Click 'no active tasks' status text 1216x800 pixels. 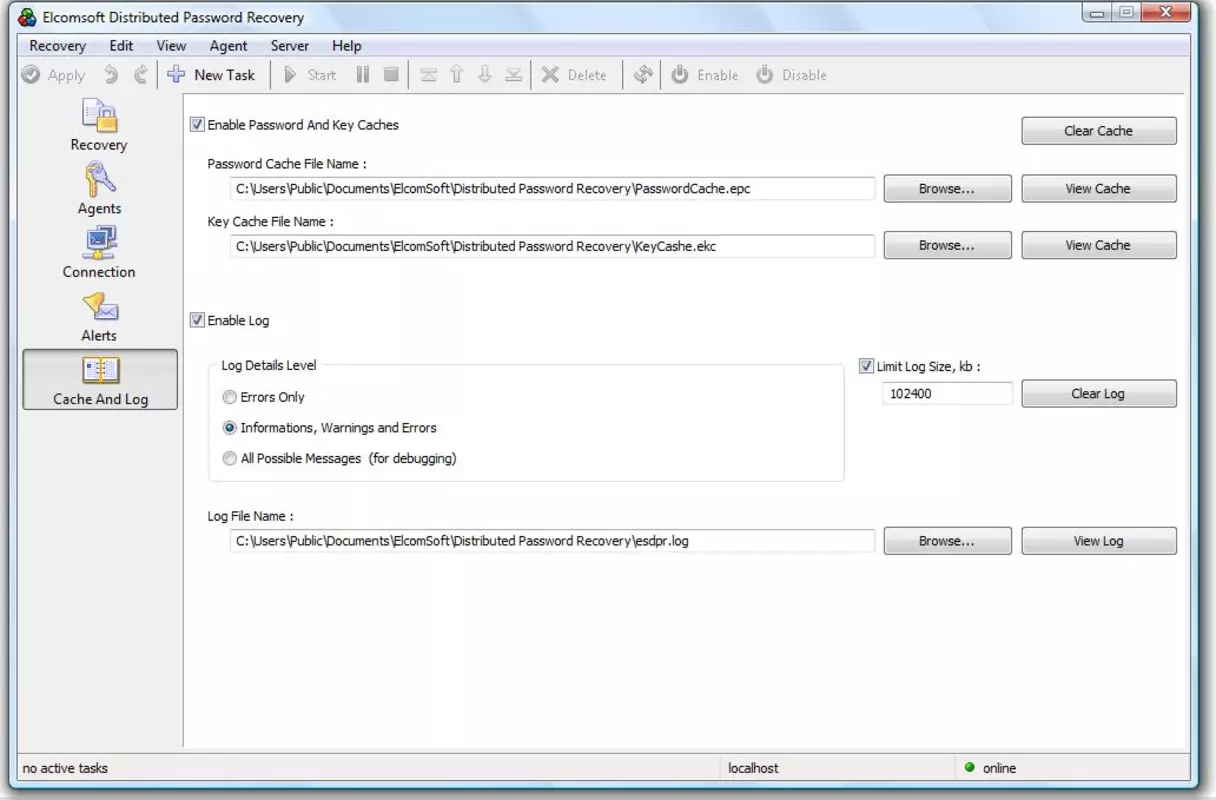pos(65,768)
